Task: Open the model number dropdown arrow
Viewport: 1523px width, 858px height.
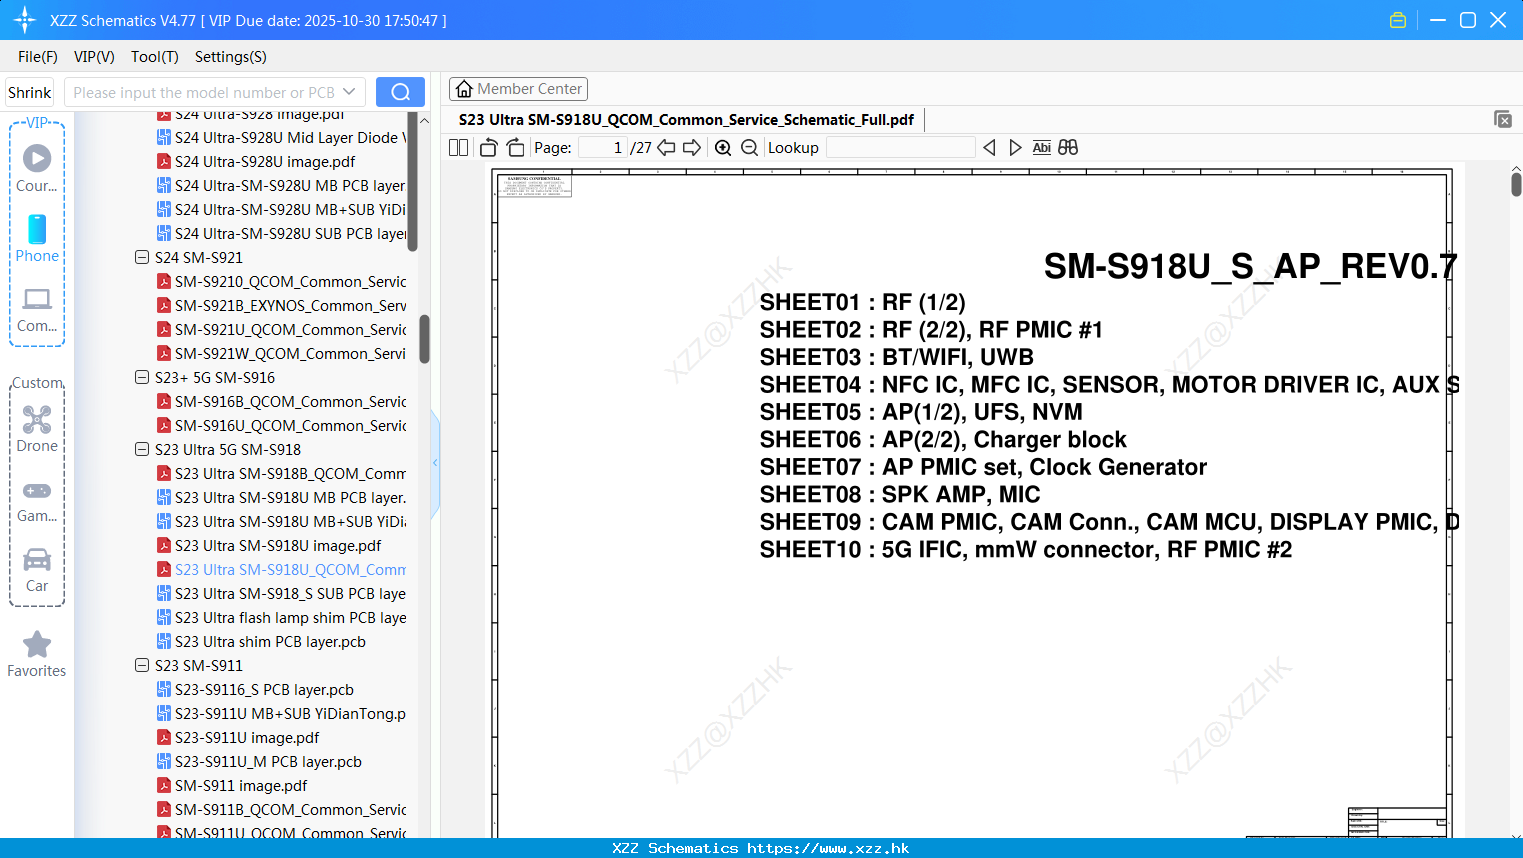Action: click(x=349, y=92)
